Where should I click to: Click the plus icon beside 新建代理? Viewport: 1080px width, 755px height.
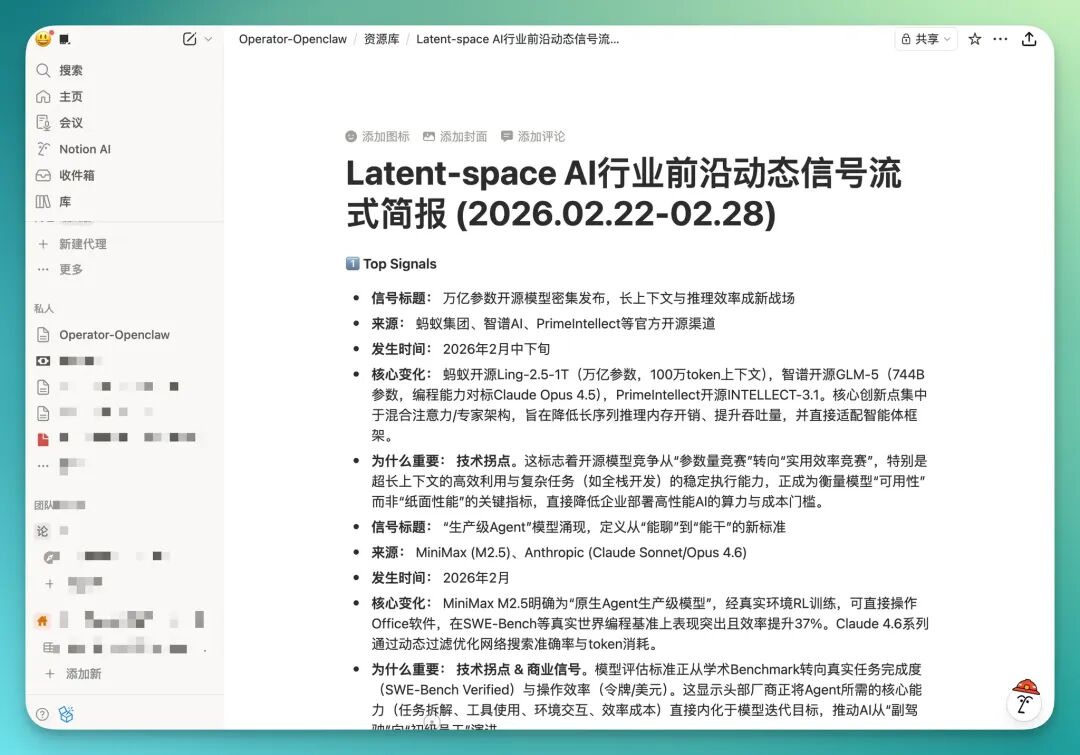click(x=43, y=244)
